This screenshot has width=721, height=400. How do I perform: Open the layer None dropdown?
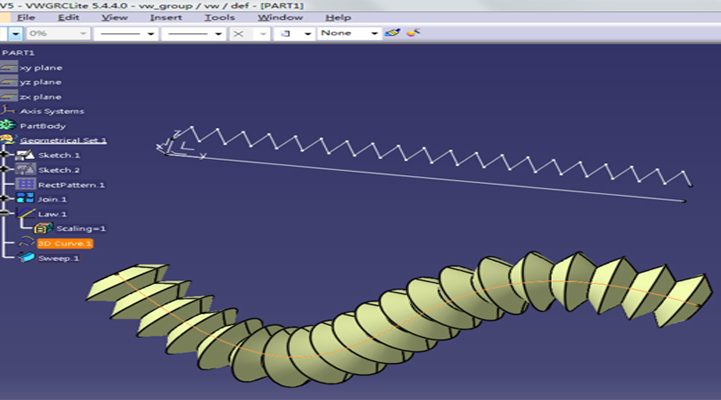click(x=374, y=33)
